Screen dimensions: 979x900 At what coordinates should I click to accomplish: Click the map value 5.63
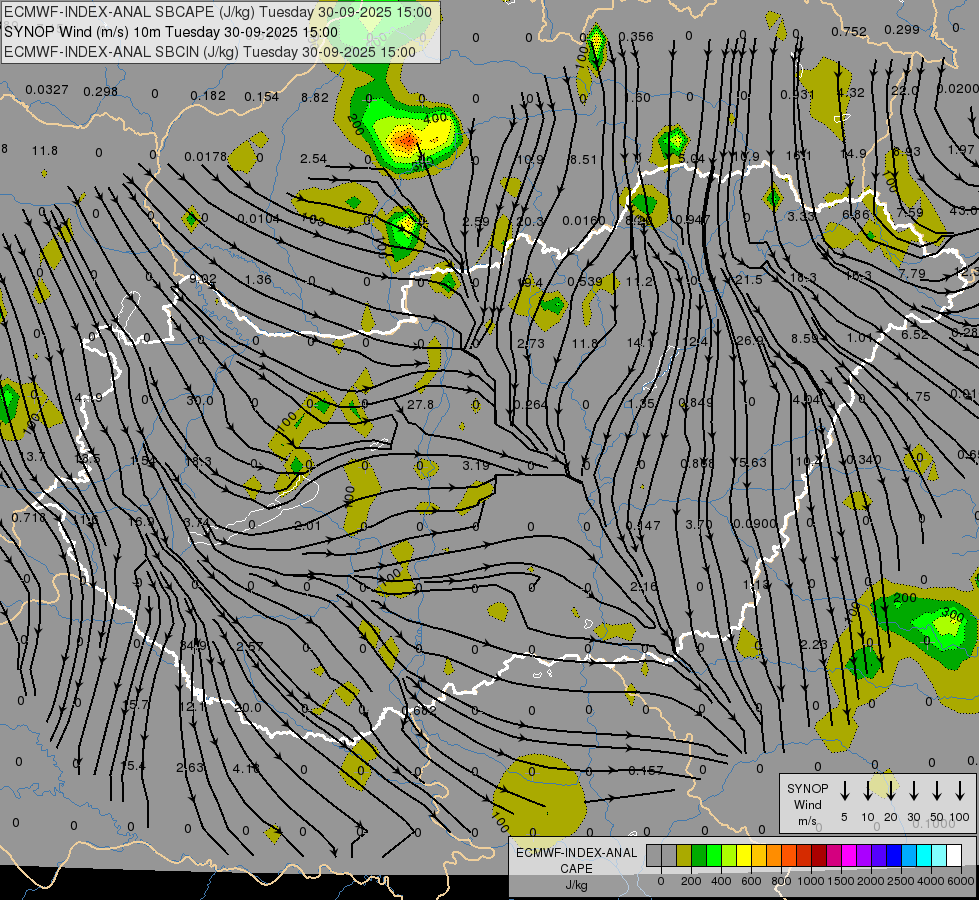pos(752,462)
